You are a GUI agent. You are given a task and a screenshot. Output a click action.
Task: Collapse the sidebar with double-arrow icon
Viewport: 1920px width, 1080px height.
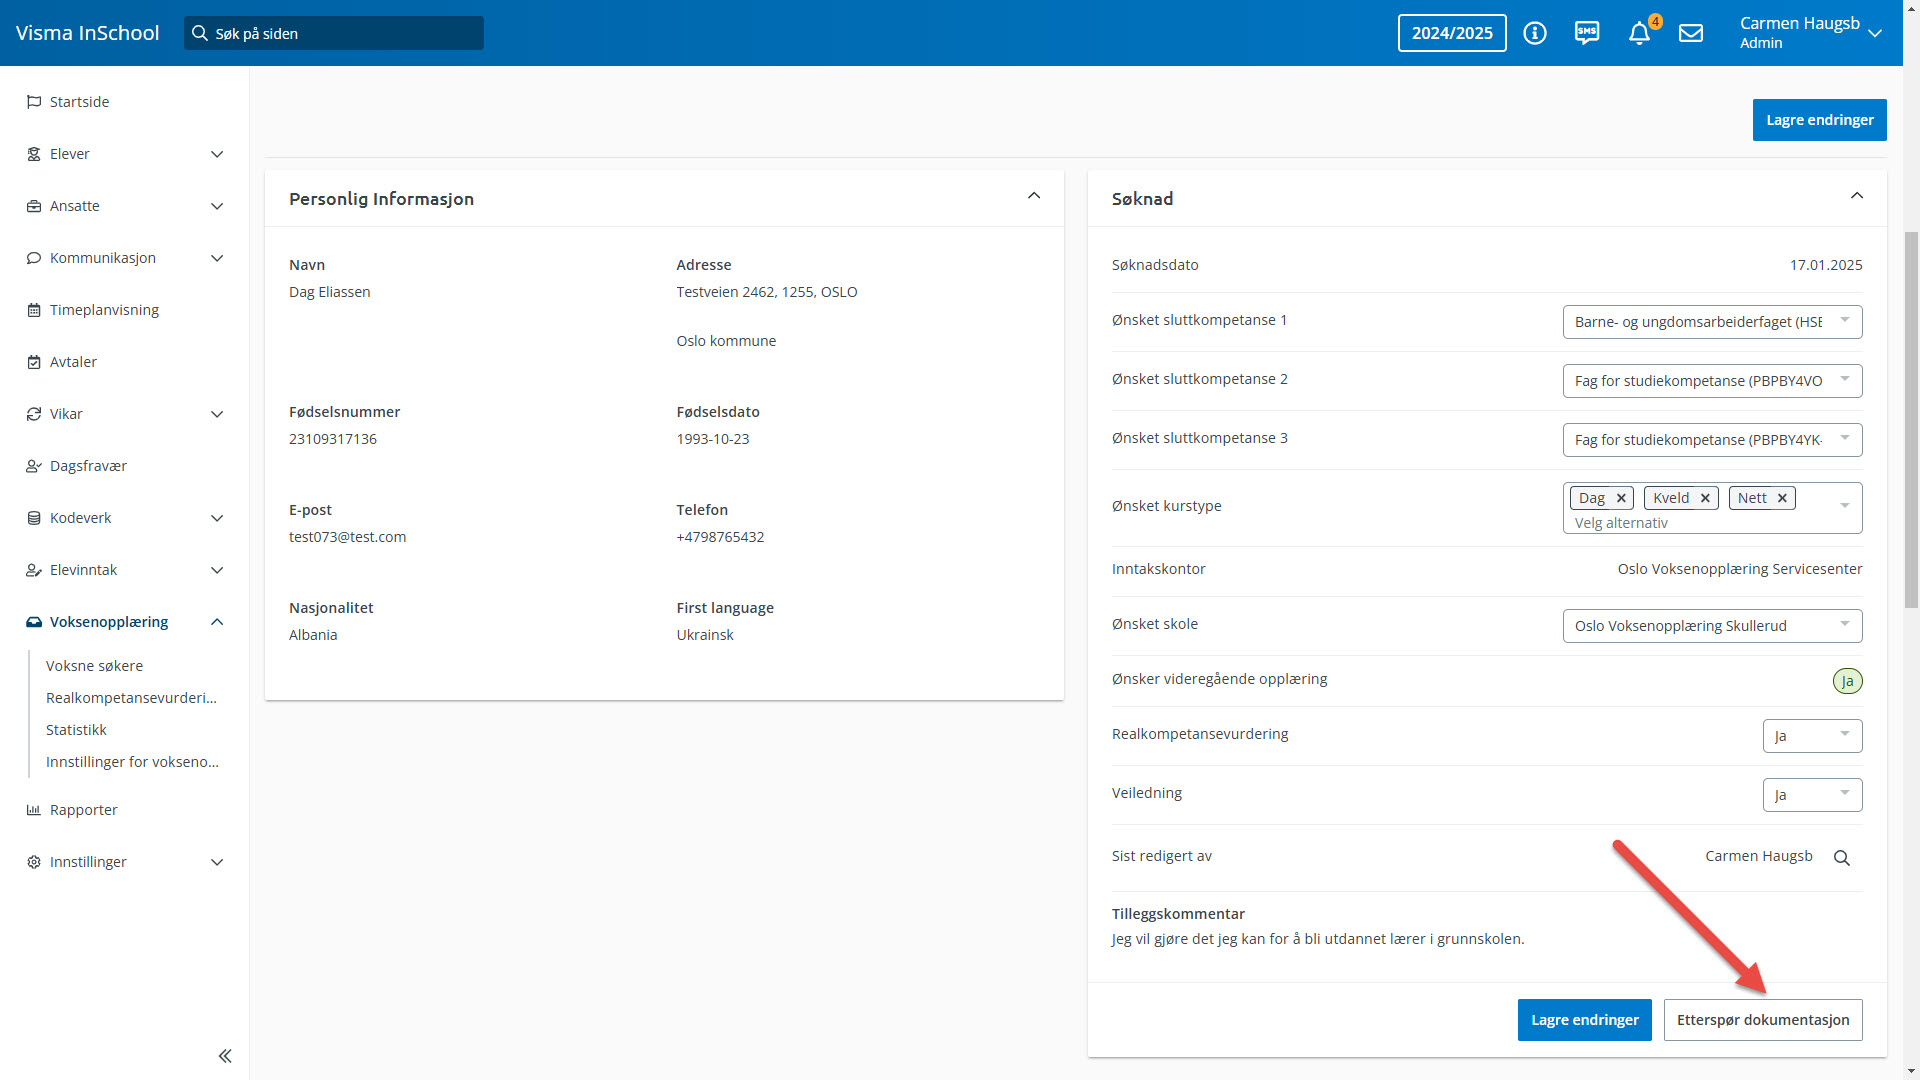point(225,1056)
